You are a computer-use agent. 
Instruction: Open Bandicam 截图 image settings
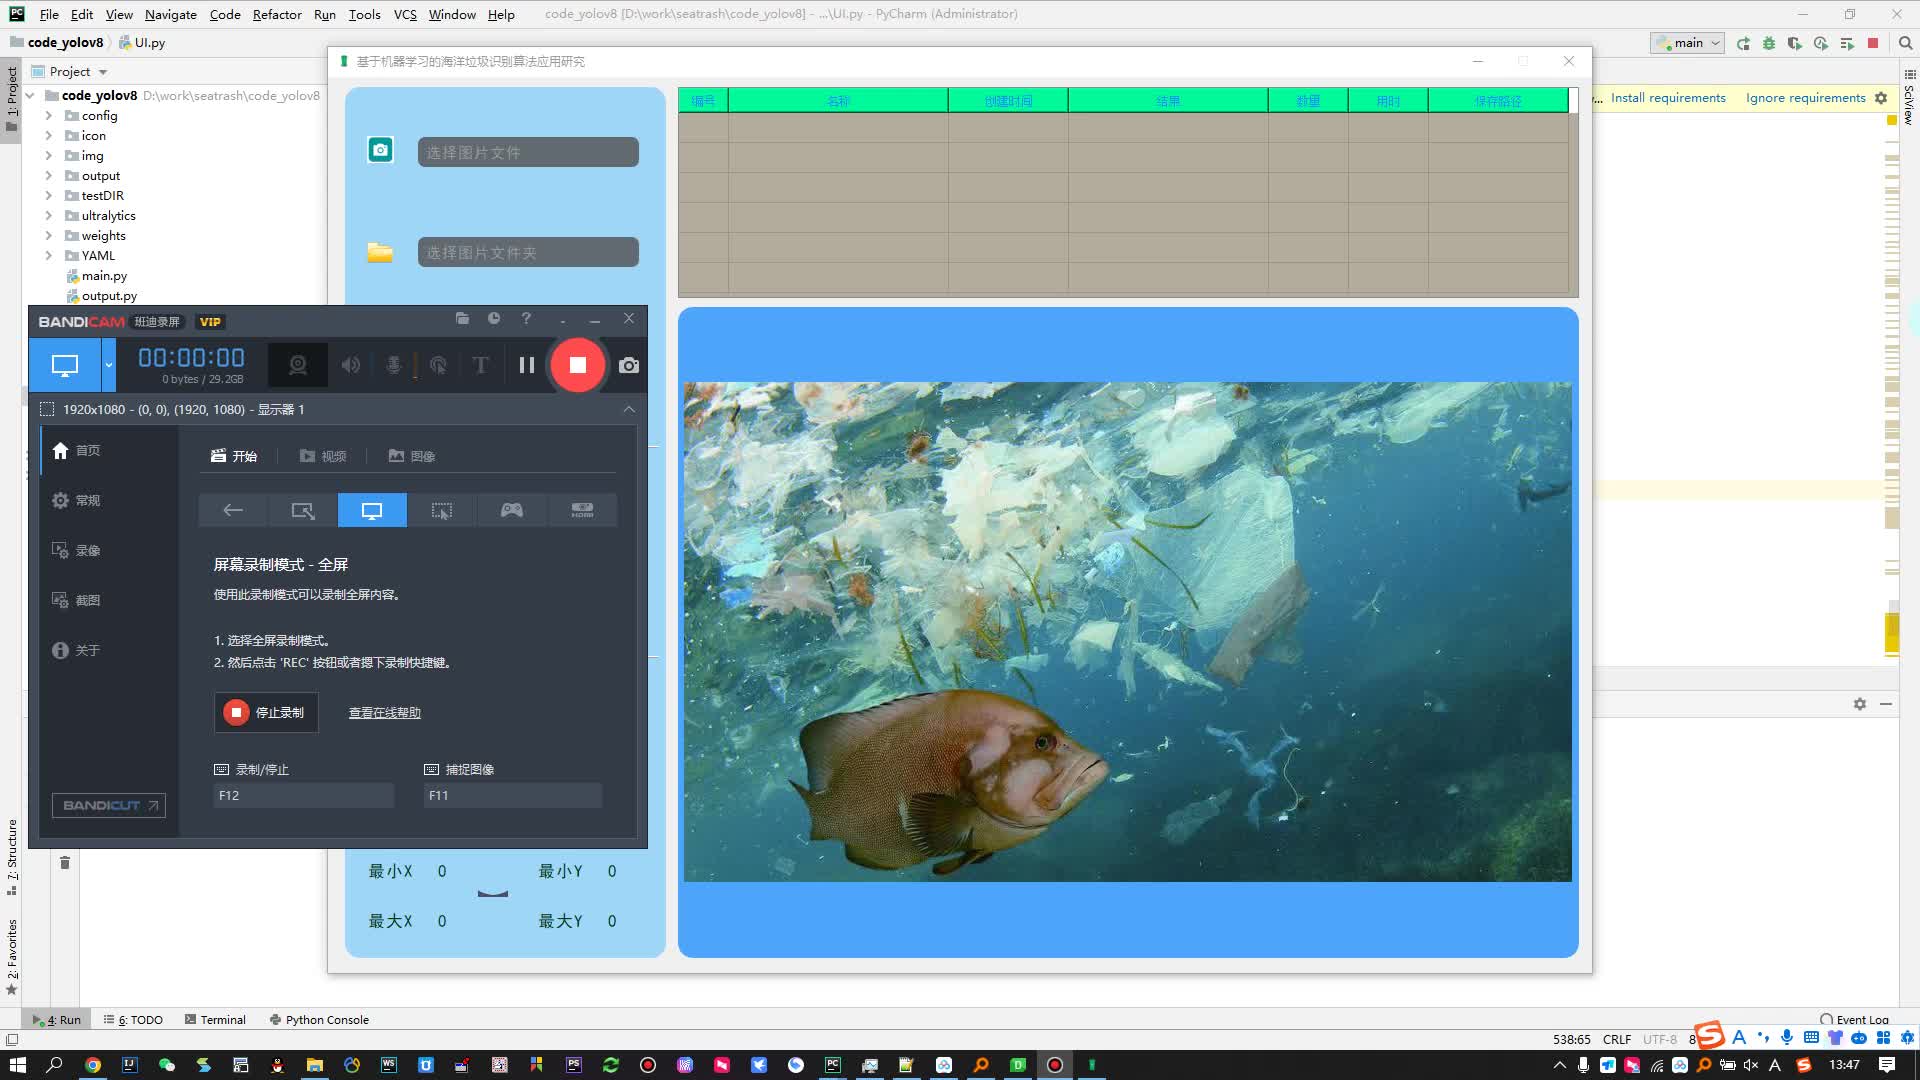point(77,600)
